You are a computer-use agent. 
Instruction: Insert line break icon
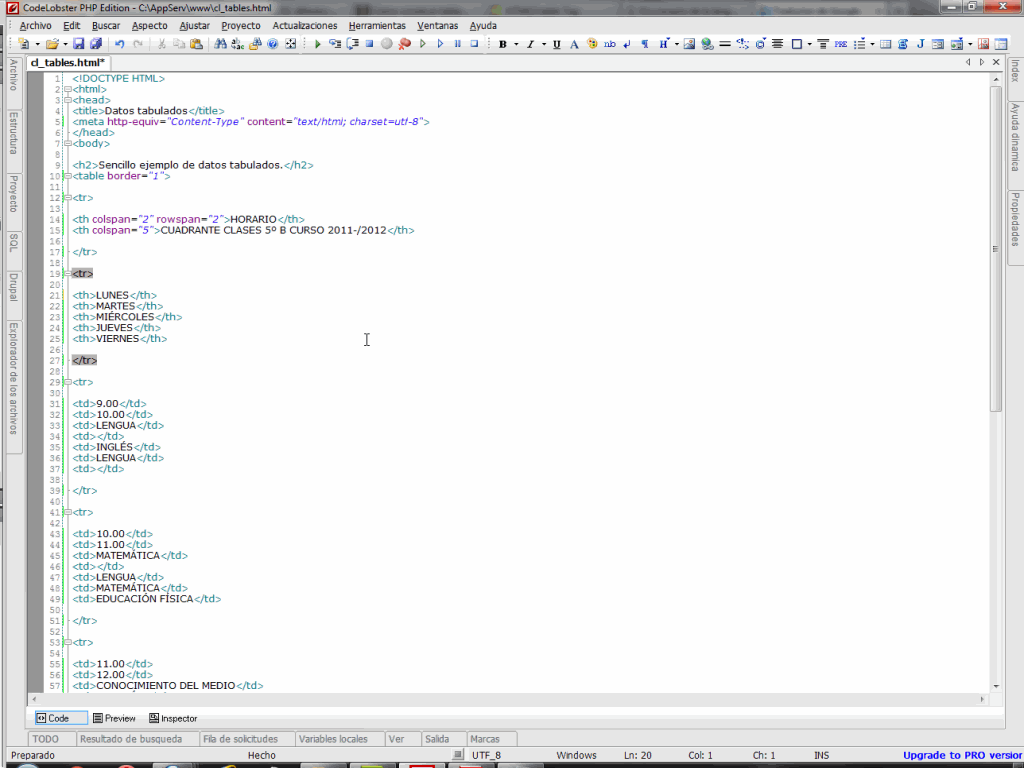pos(627,44)
